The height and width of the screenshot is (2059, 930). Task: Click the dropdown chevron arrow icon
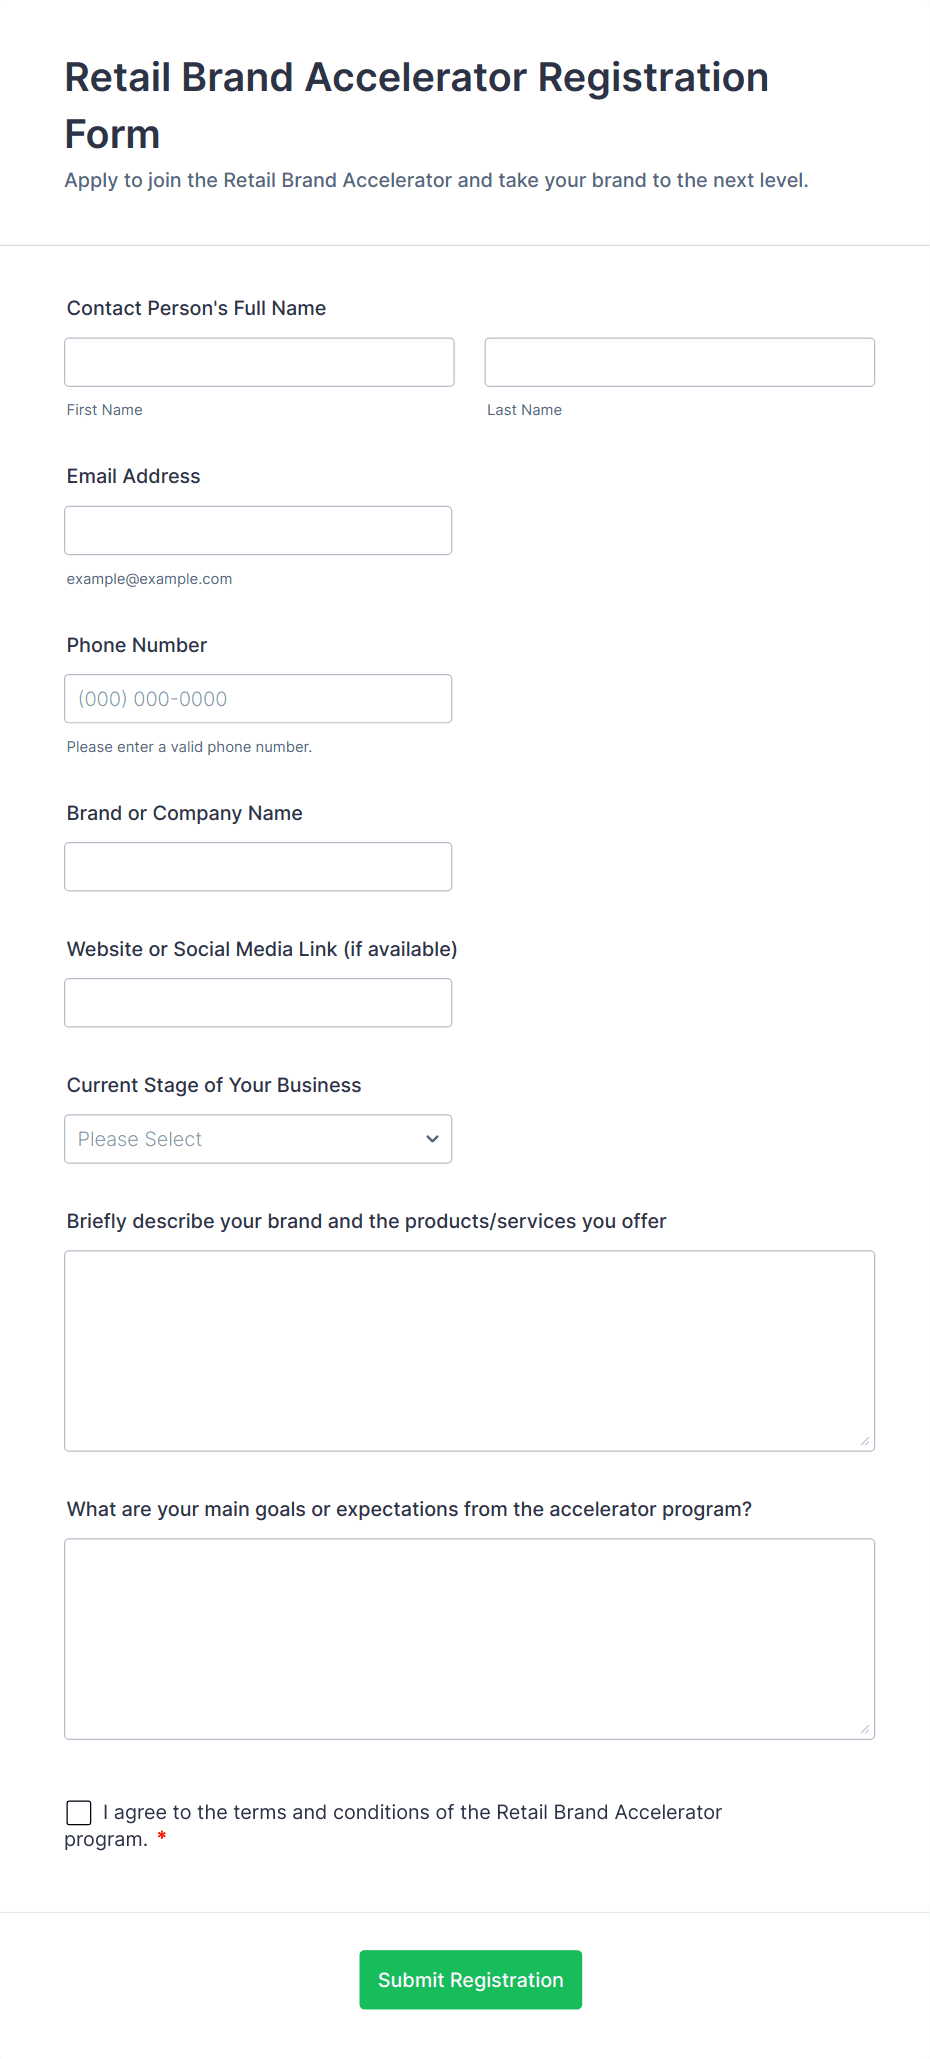point(432,1139)
